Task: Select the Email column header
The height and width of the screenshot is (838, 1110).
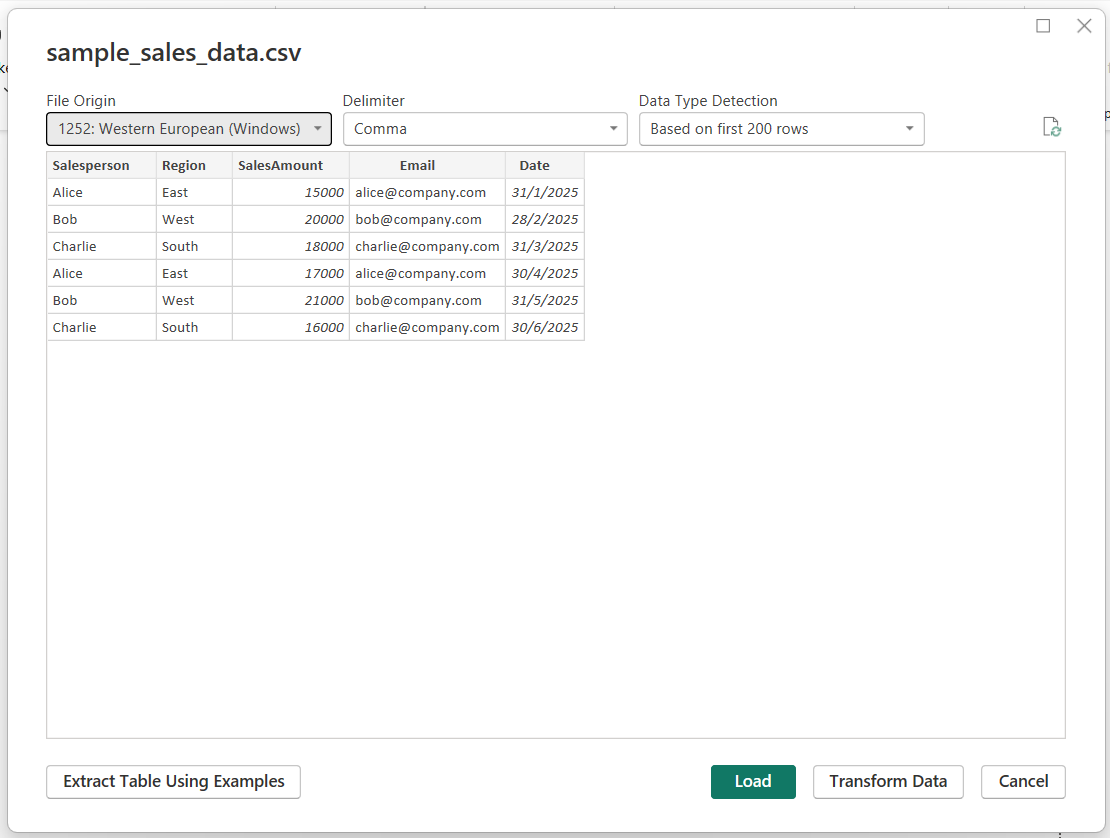Action: point(417,165)
